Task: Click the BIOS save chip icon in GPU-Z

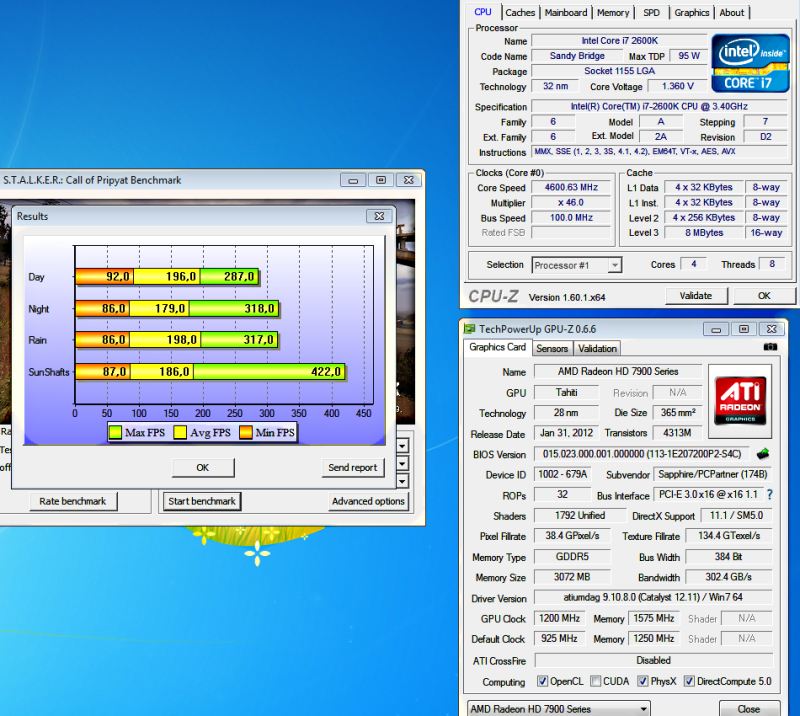Action: (763, 453)
